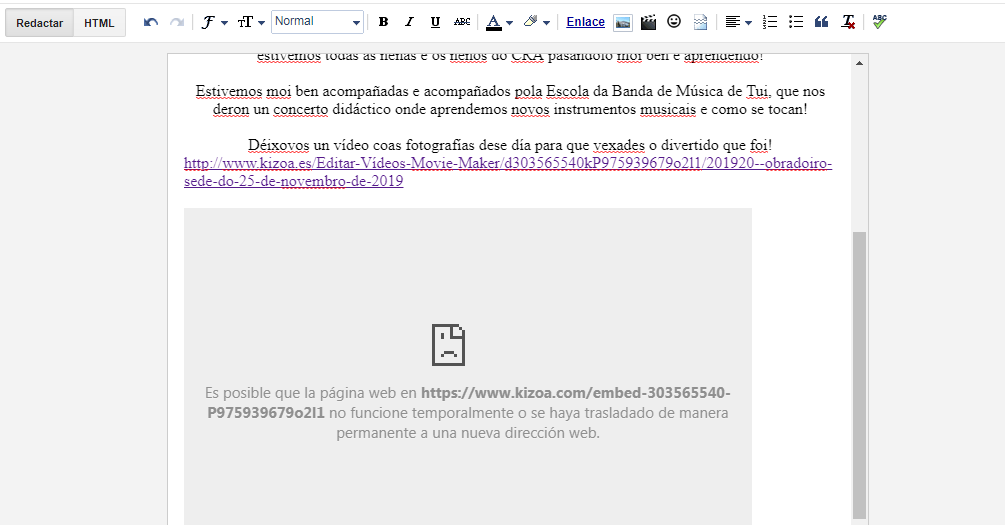The image size is (1005, 525).
Task: Insert an image into the post
Action: click(x=622, y=23)
